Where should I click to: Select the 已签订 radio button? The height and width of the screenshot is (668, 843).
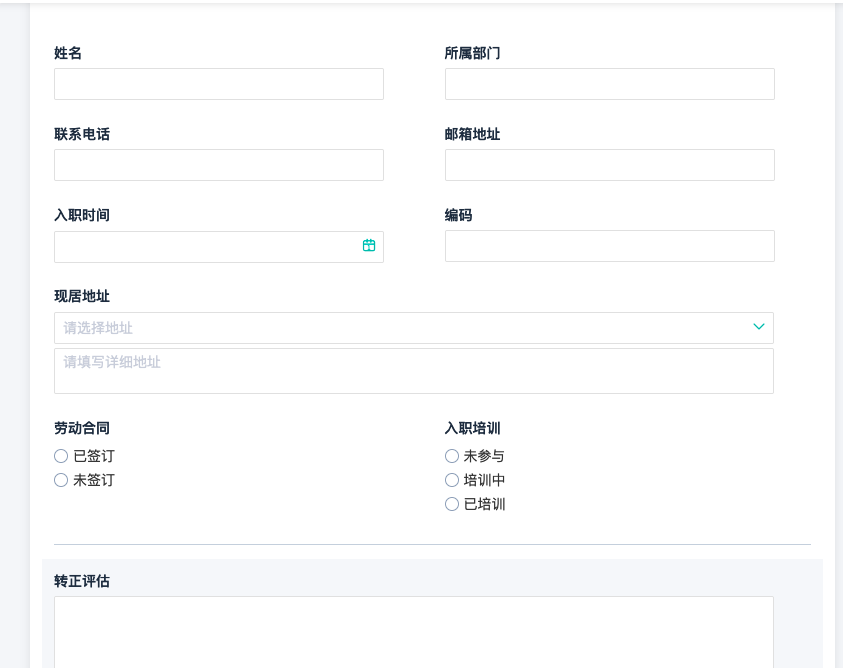61,456
